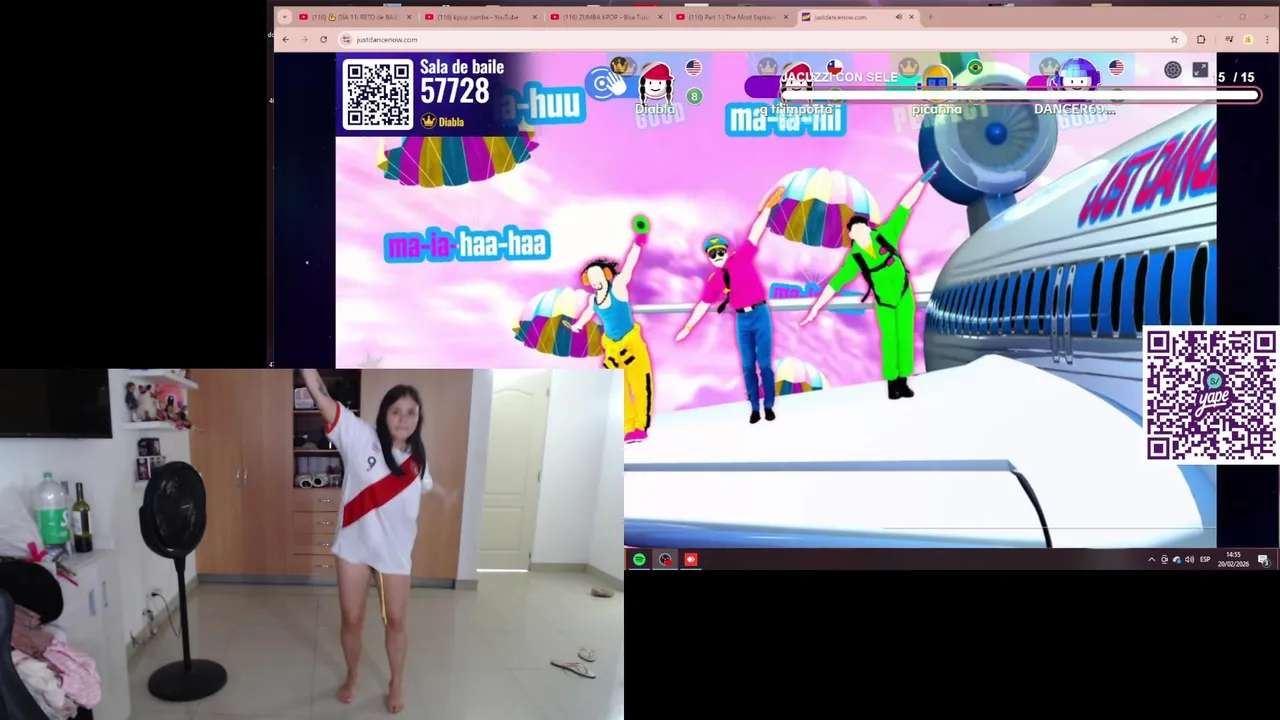View site information icon in address bar
This screenshot has height=720, width=1280.
click(346, 39)
